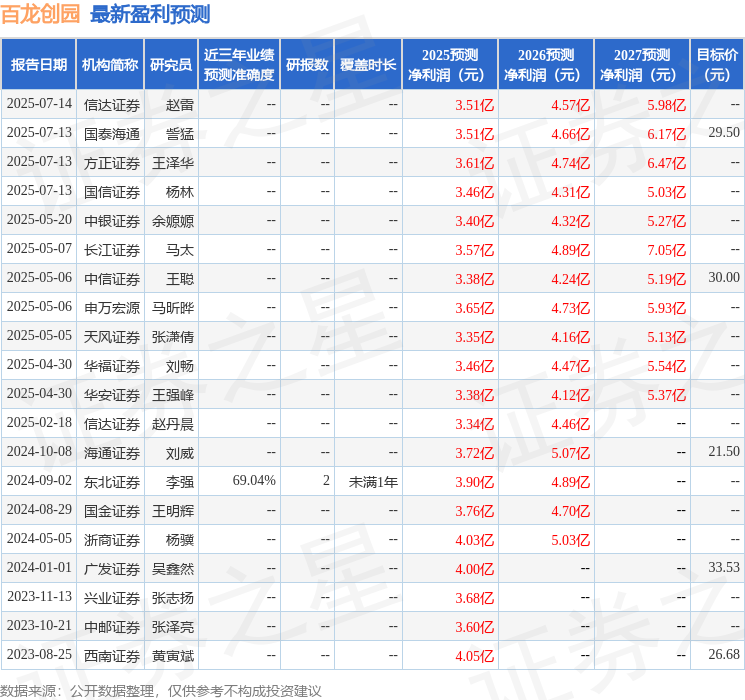Image resolution: width=745 pixels, height=700 pixels.
Task: Click researcher name 余嫄嫄
Action: pyautogui.click(x=173, y=221)
